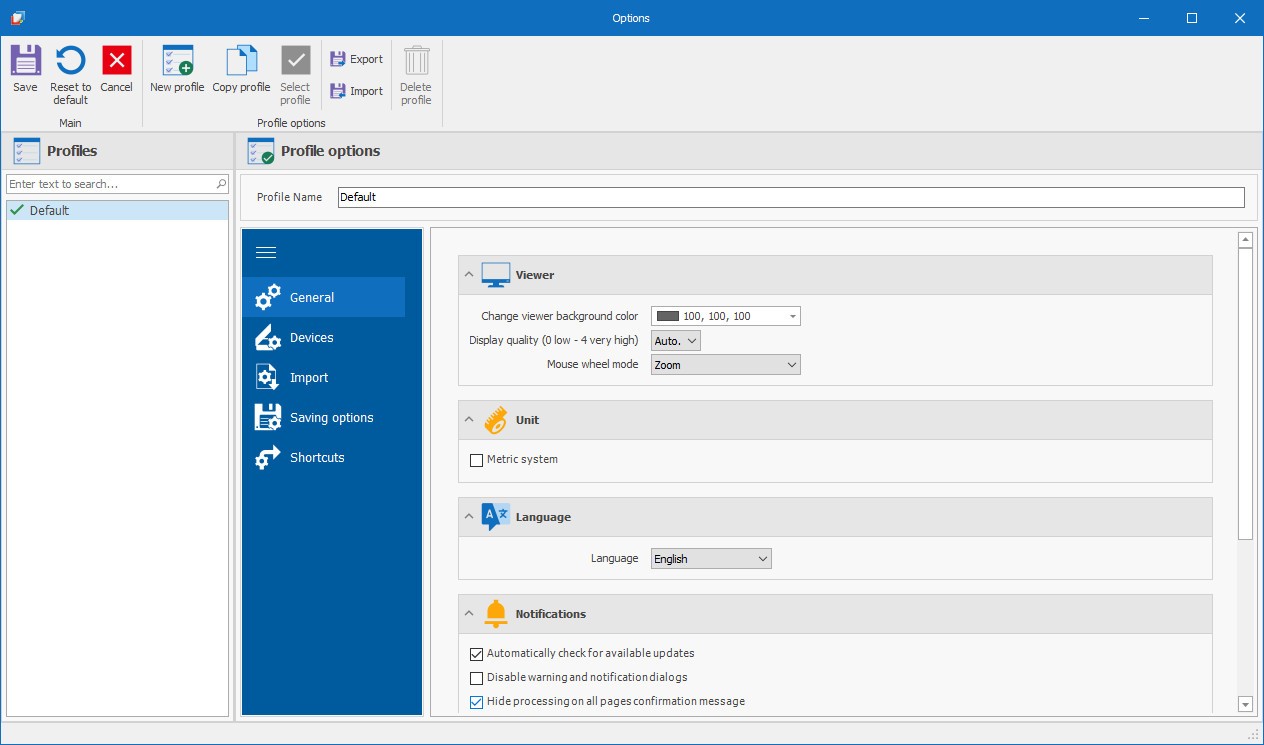This screenshot has width=1264, height=745.
Task: Click the hamburger menu icon in sidebar
Action: [x=266, y=252]
